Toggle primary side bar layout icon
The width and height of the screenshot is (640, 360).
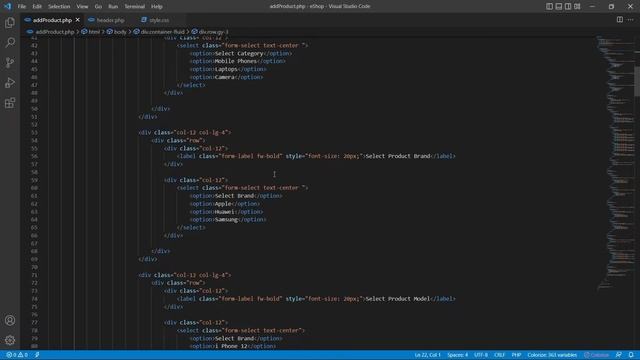click(549, 6)
